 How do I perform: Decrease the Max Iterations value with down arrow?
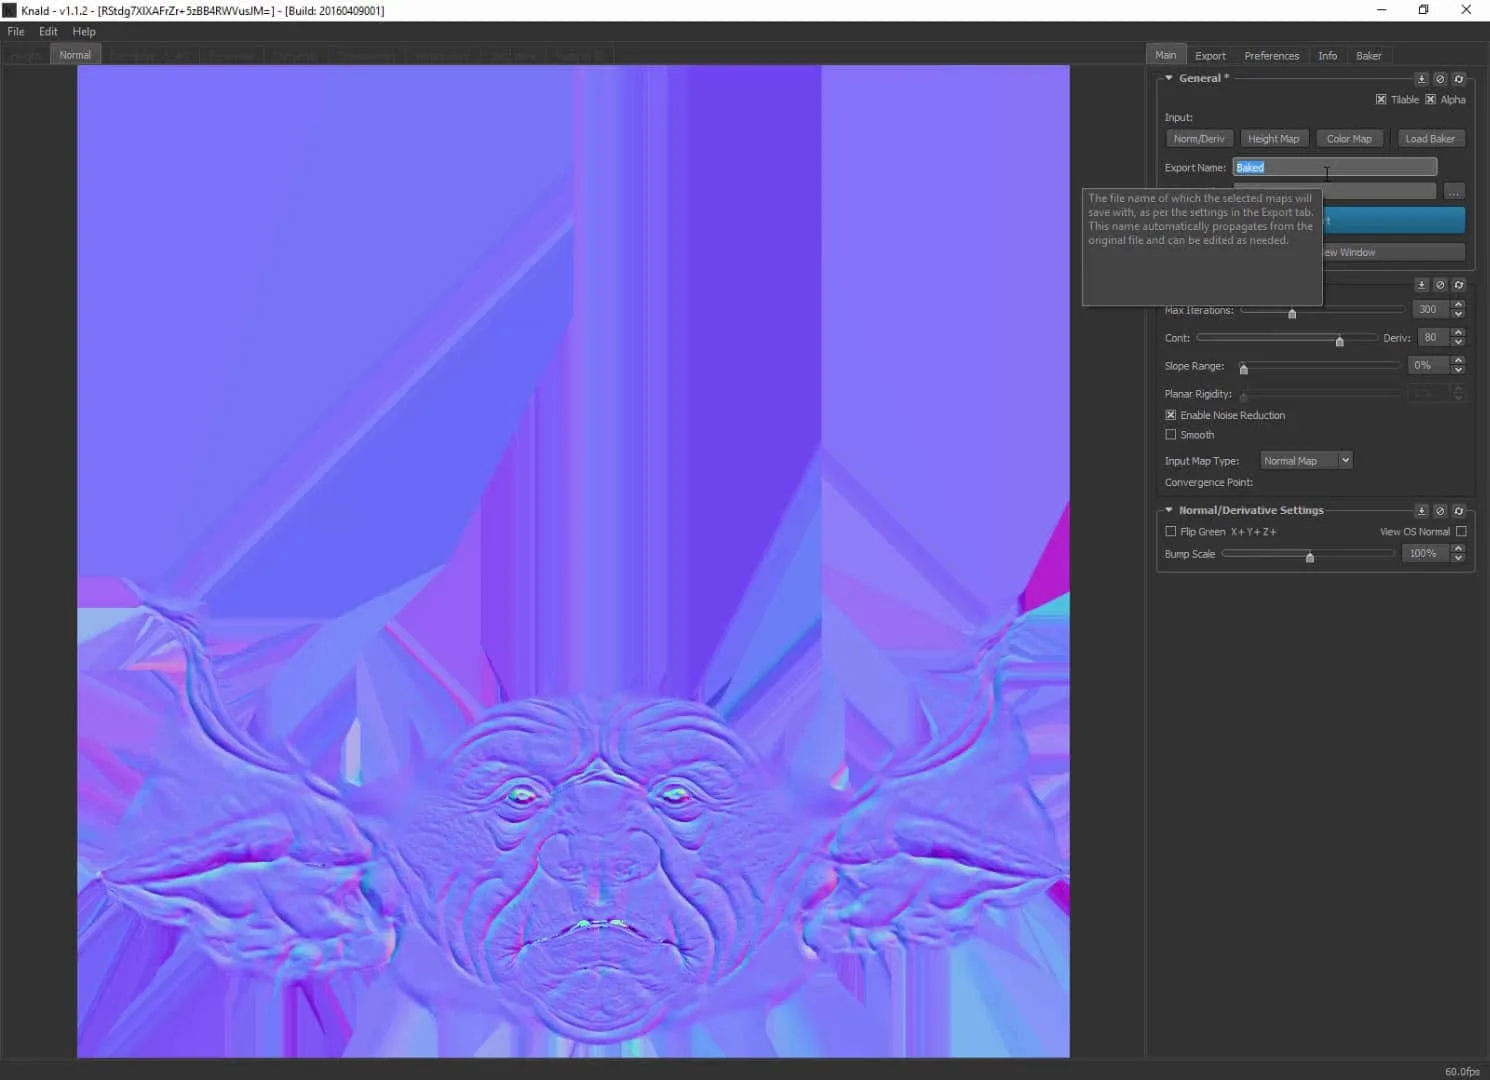point(1458,314)
